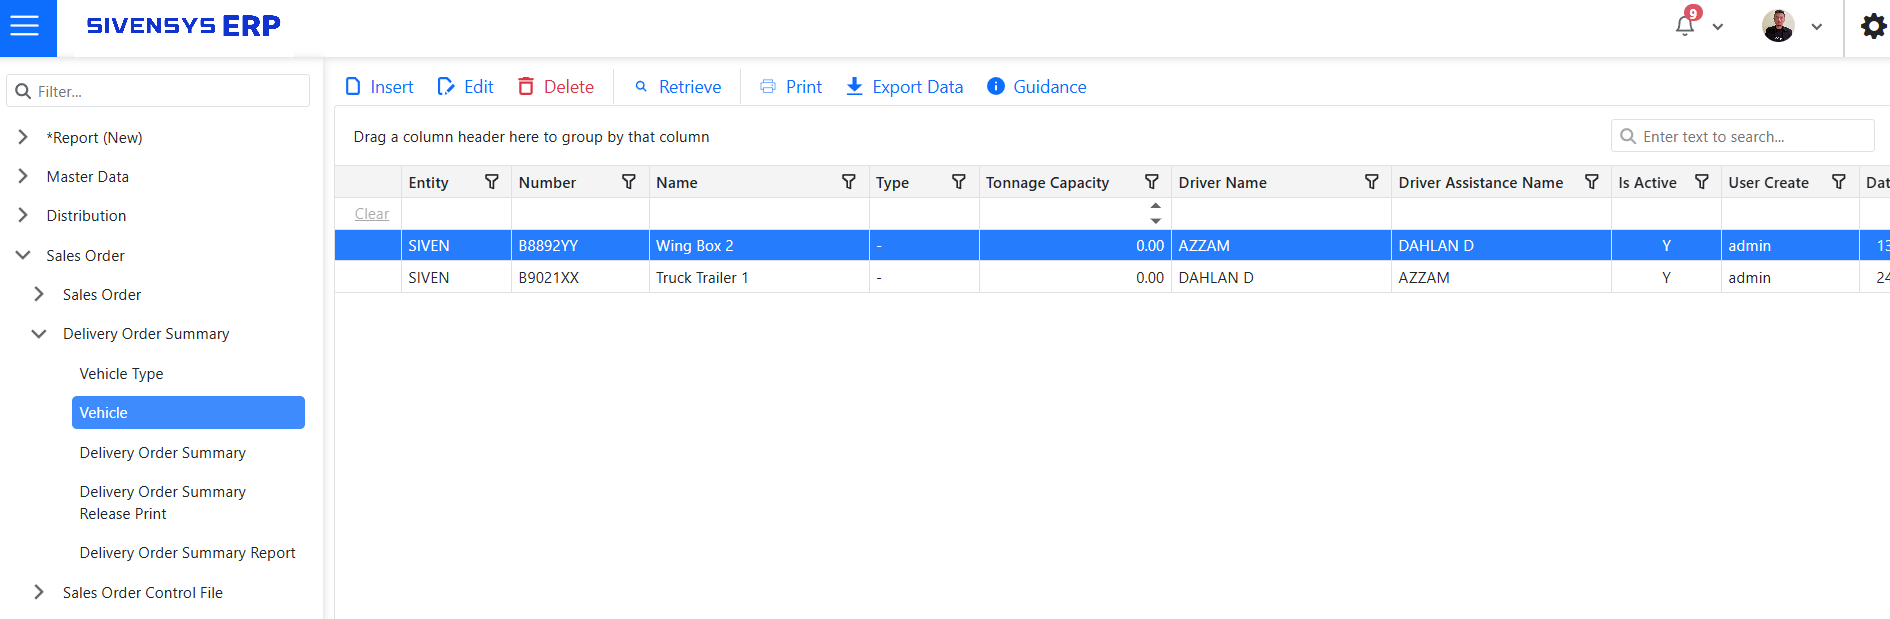This screenshot has width=1890, height=619.
Task: Open the user profile avatar menu
Action: click(x=1778, y=26)
